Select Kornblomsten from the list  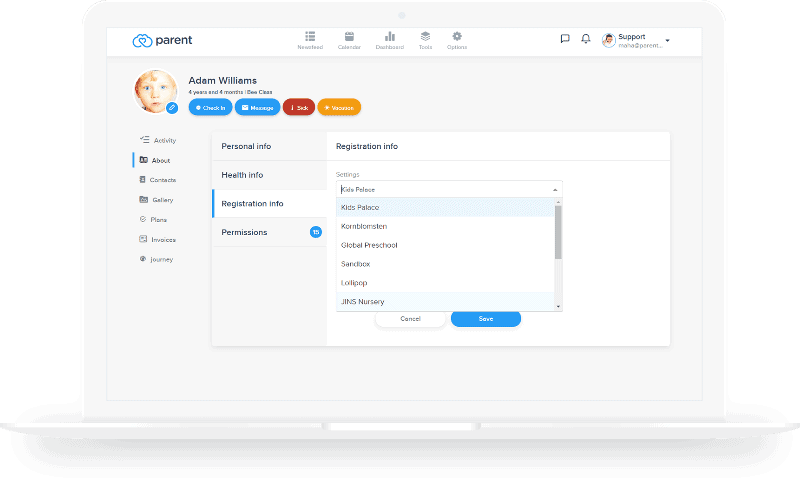click(445, 226)
